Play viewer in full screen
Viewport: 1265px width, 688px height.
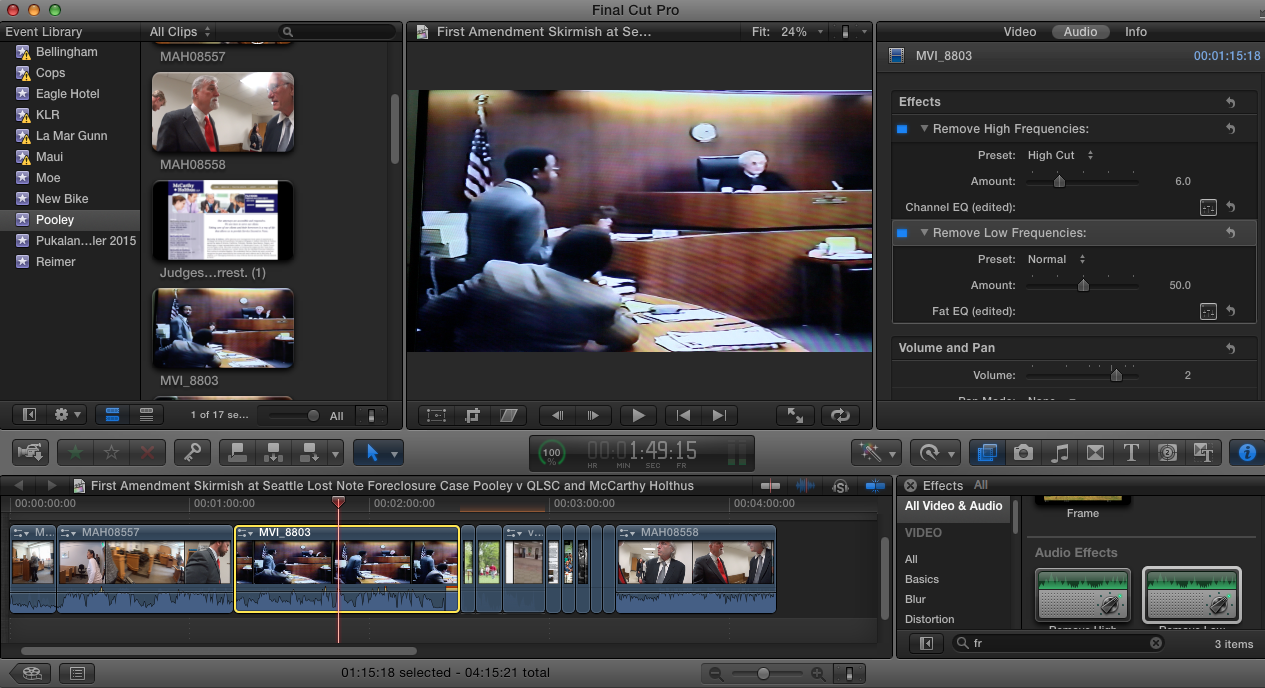point(795,415)
